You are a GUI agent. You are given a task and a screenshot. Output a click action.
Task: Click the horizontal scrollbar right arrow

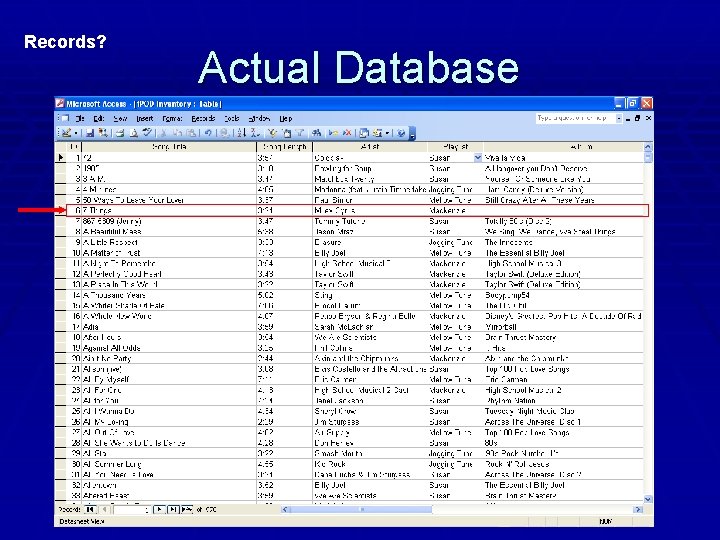638,509
